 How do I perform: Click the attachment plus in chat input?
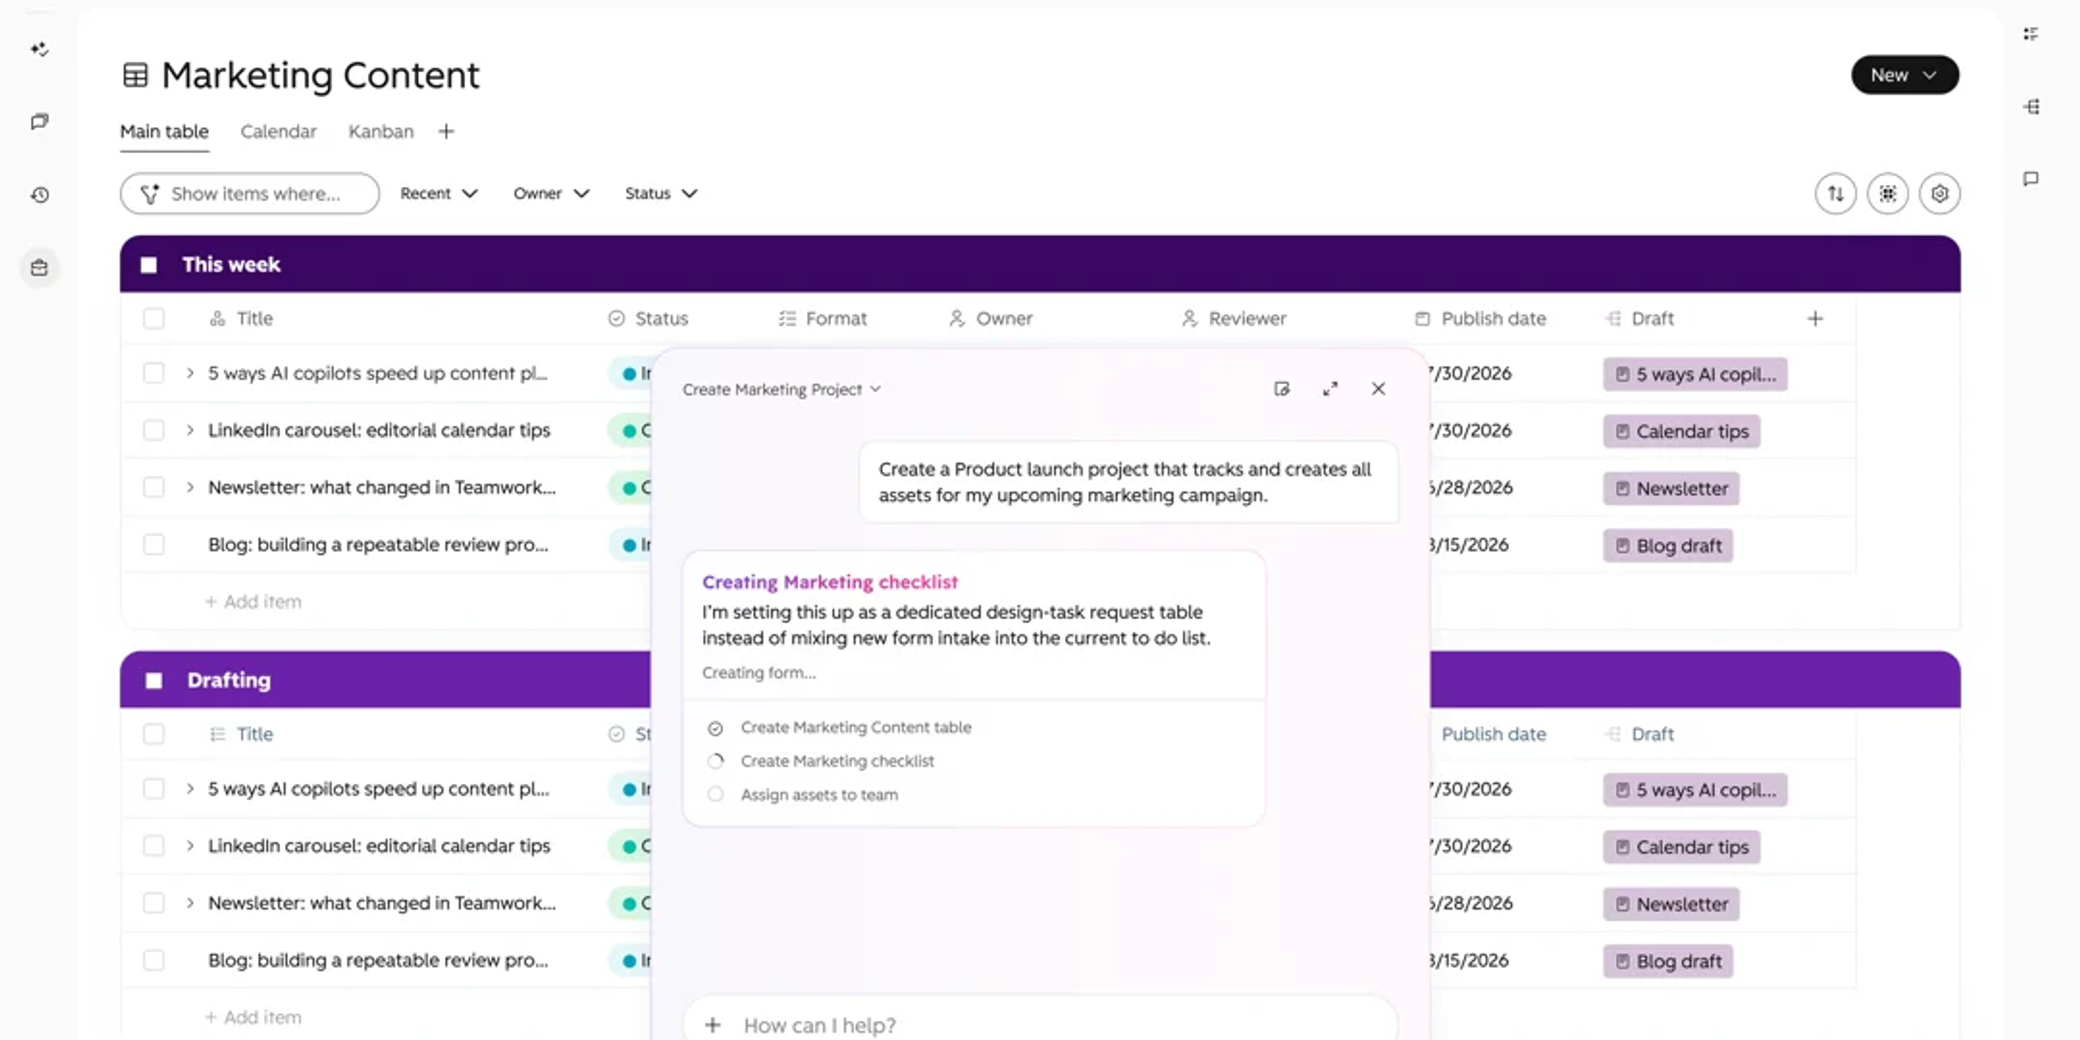pyautogui.click(x=713, y=1025)
